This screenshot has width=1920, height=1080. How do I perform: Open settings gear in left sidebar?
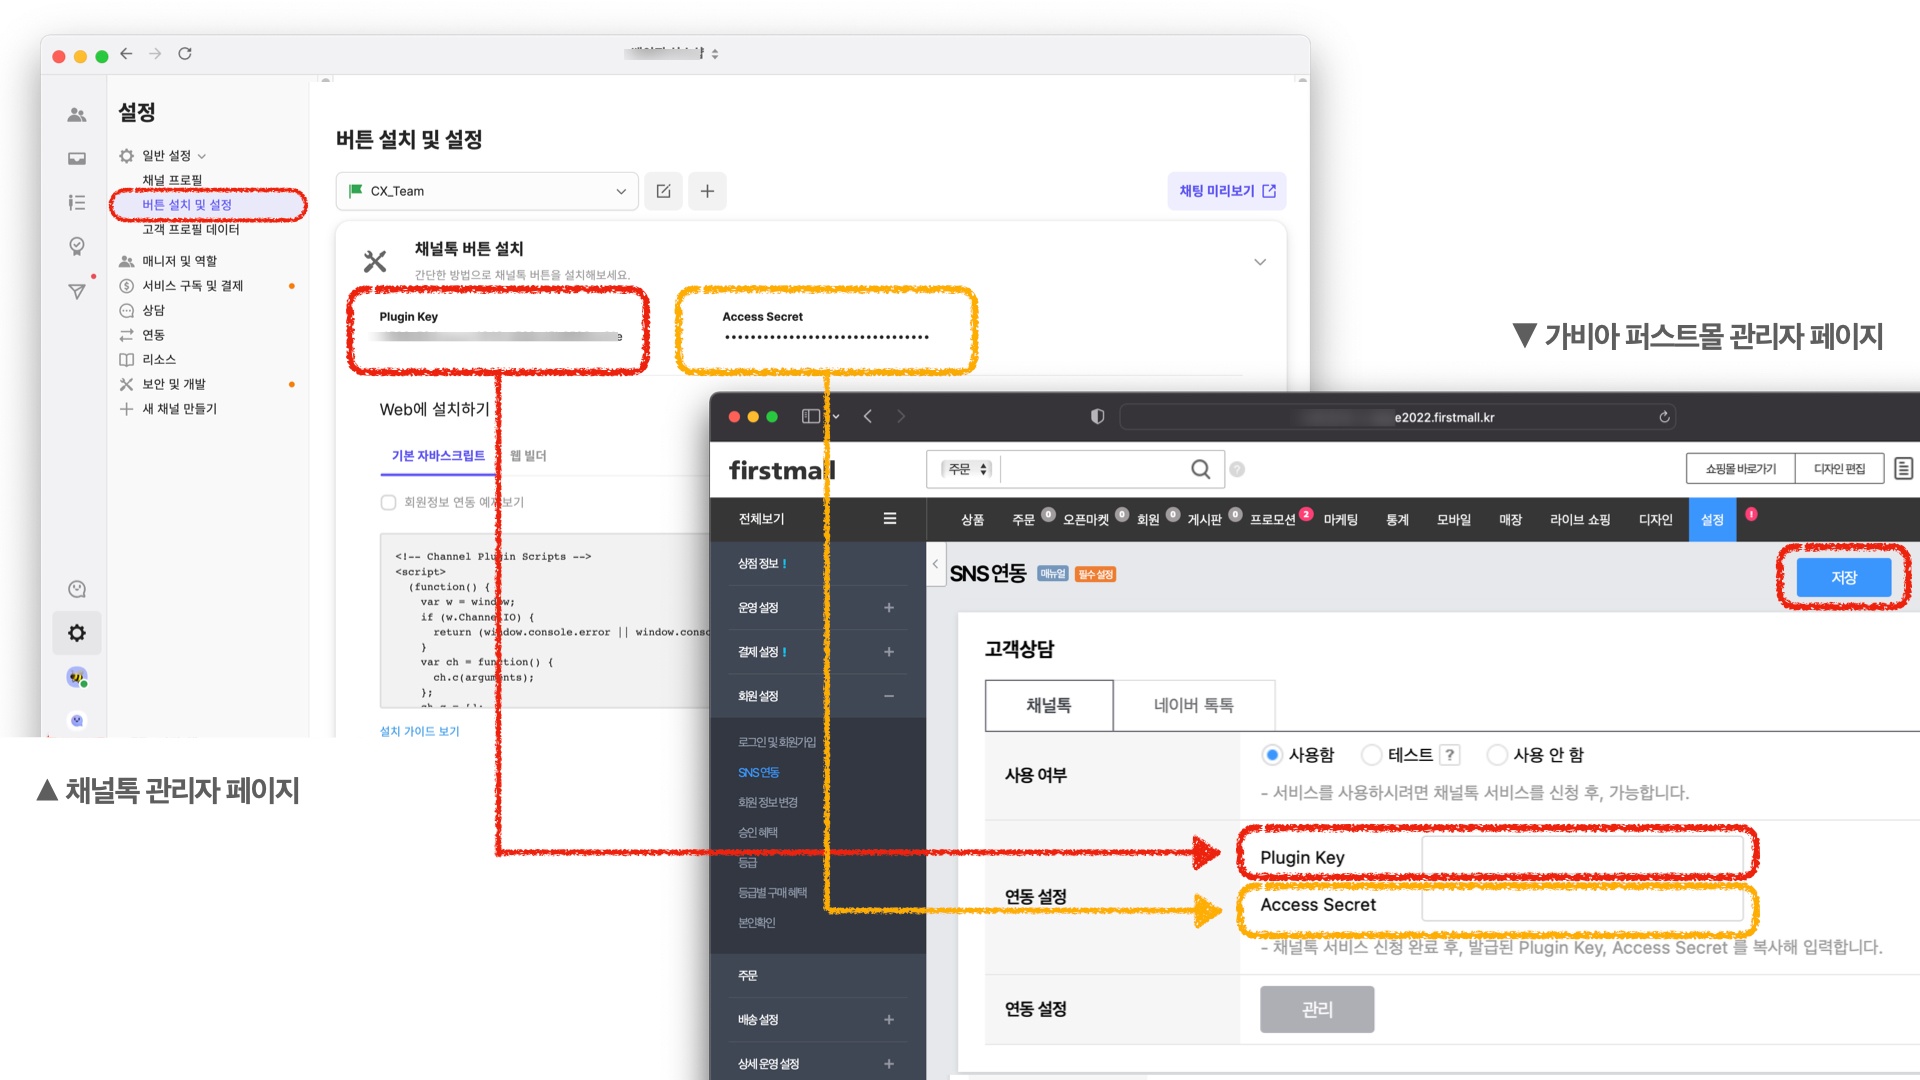[x=77, y=633]
